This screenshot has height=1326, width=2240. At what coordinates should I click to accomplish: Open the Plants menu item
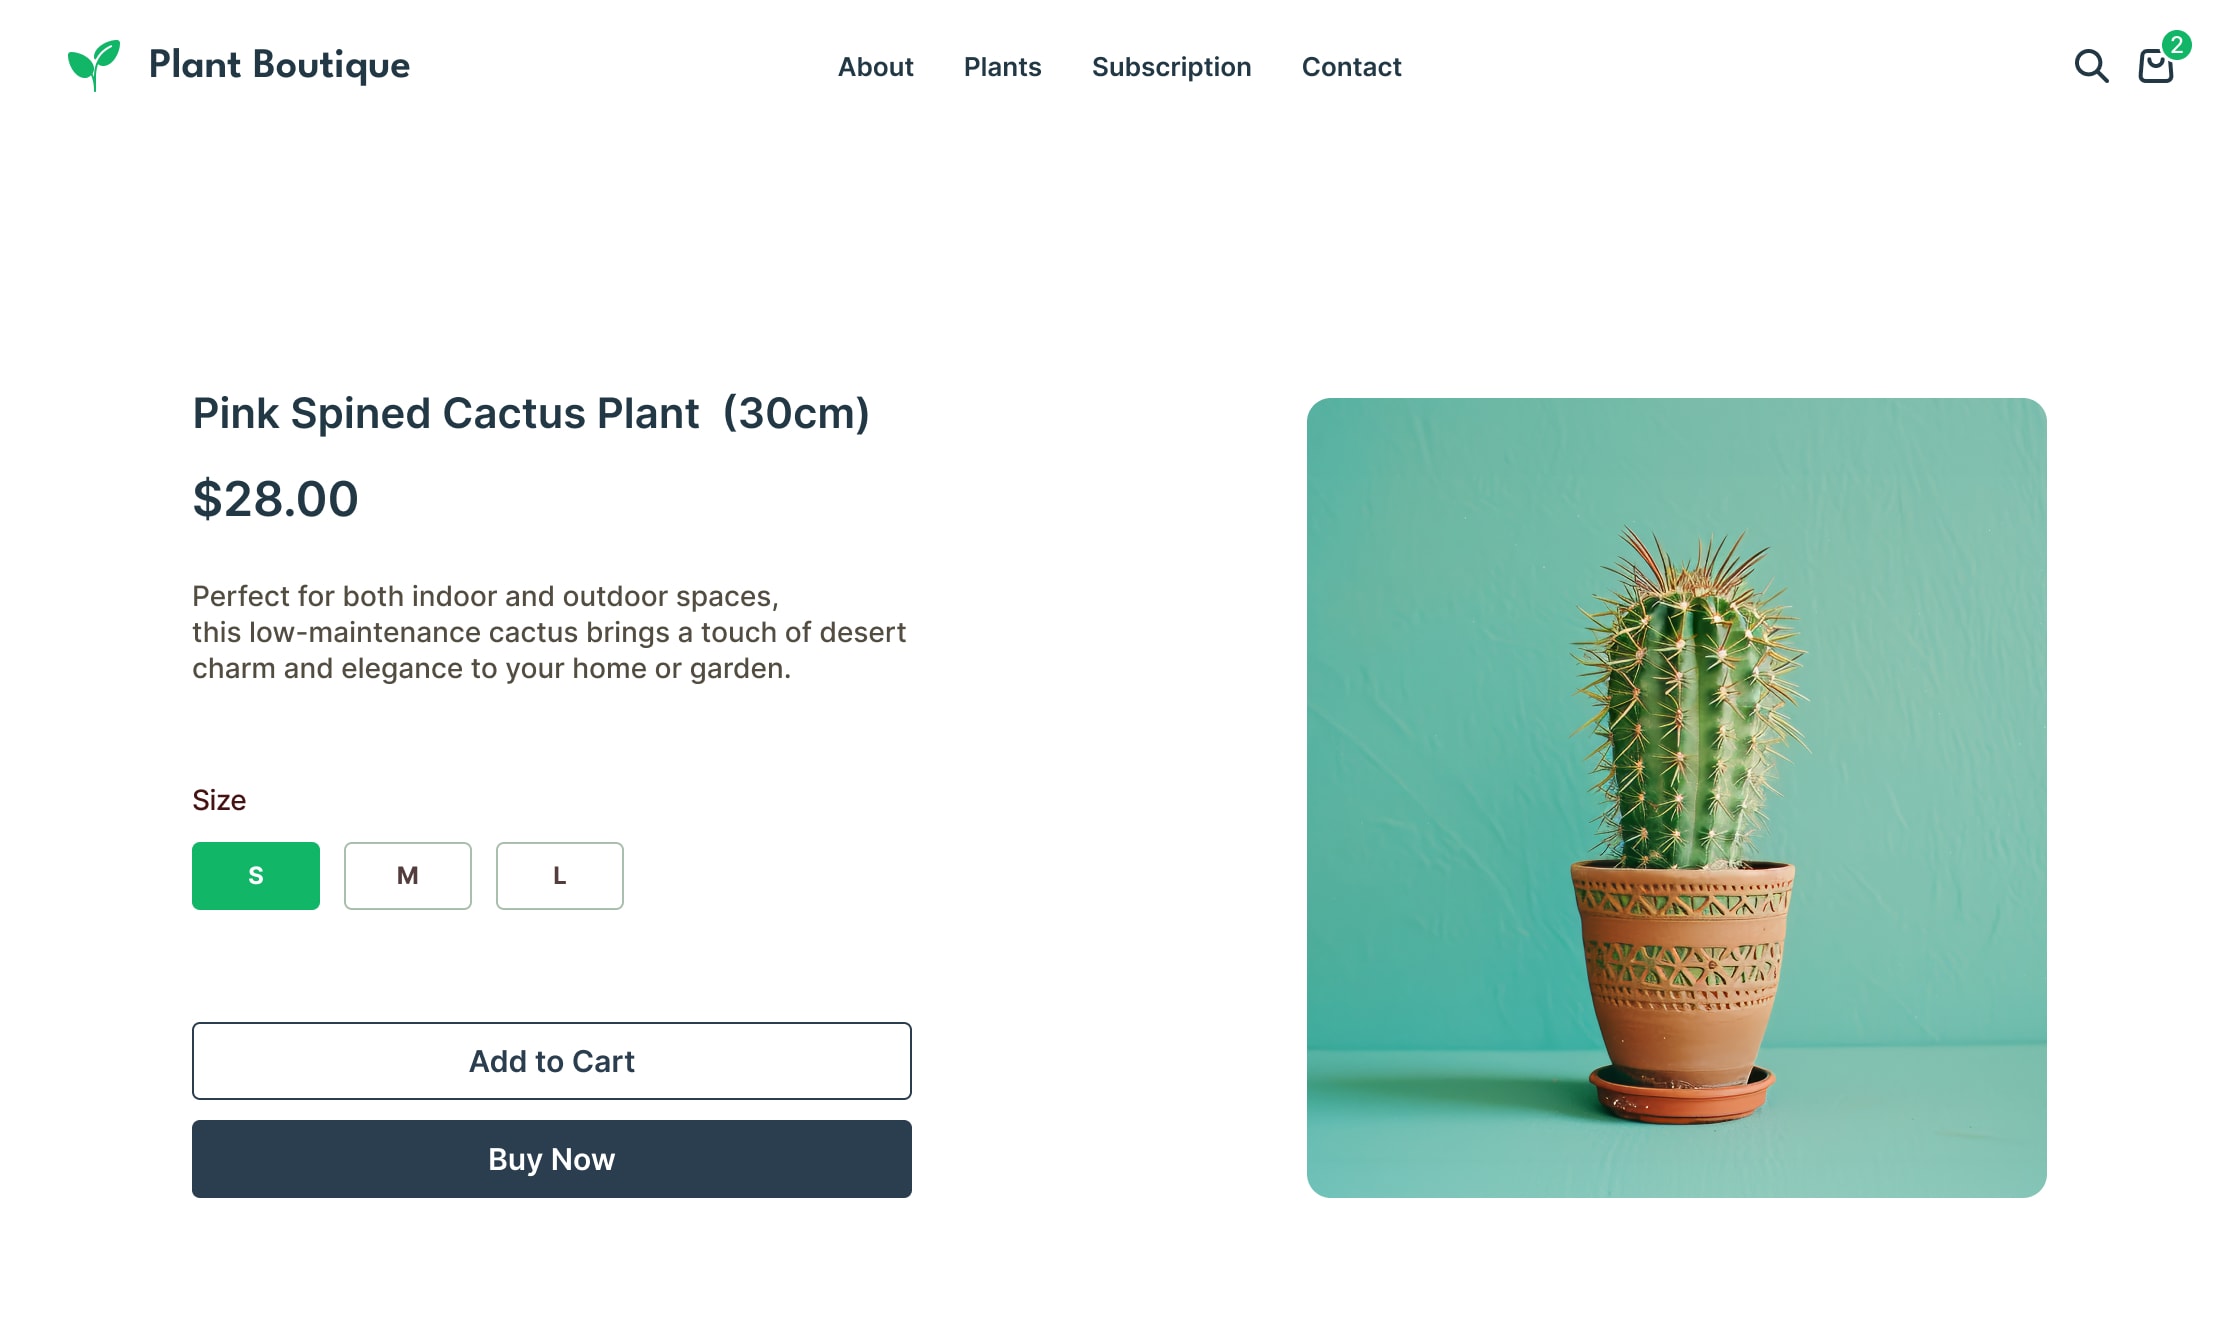1002,67
